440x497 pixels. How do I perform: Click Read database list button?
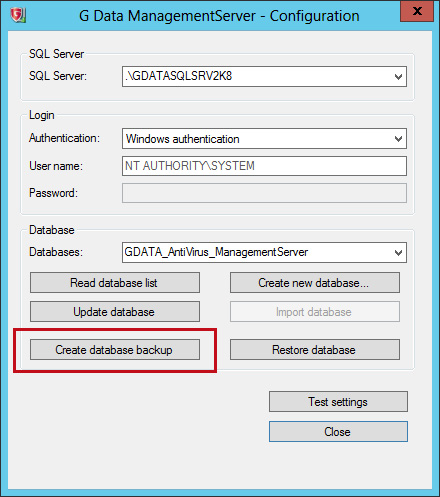pyautogui.click(x=115, y=283)
